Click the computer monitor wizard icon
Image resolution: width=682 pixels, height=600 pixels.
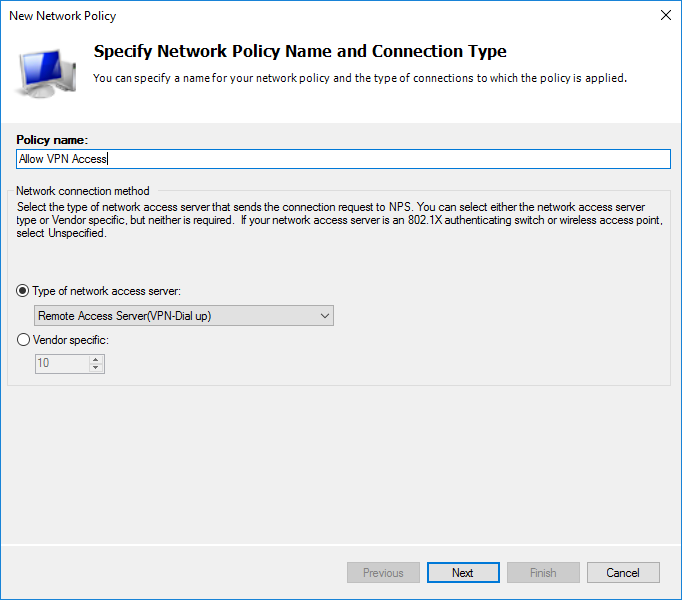click(46, 73)
